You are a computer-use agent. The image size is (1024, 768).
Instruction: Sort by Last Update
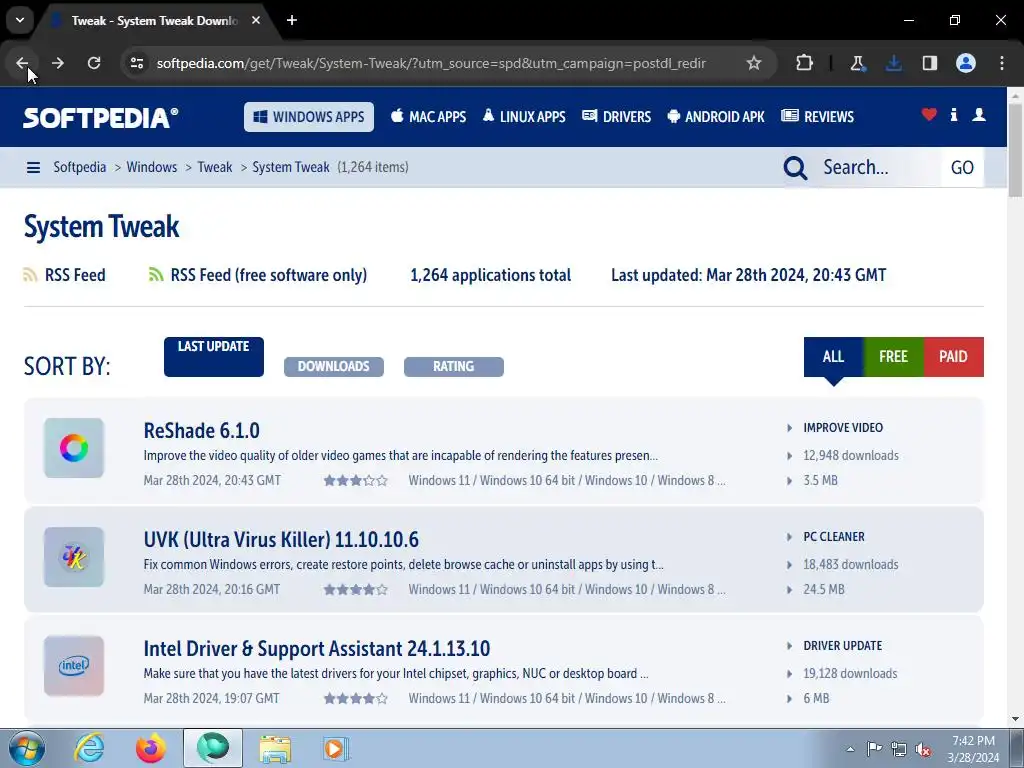point(214,357)
